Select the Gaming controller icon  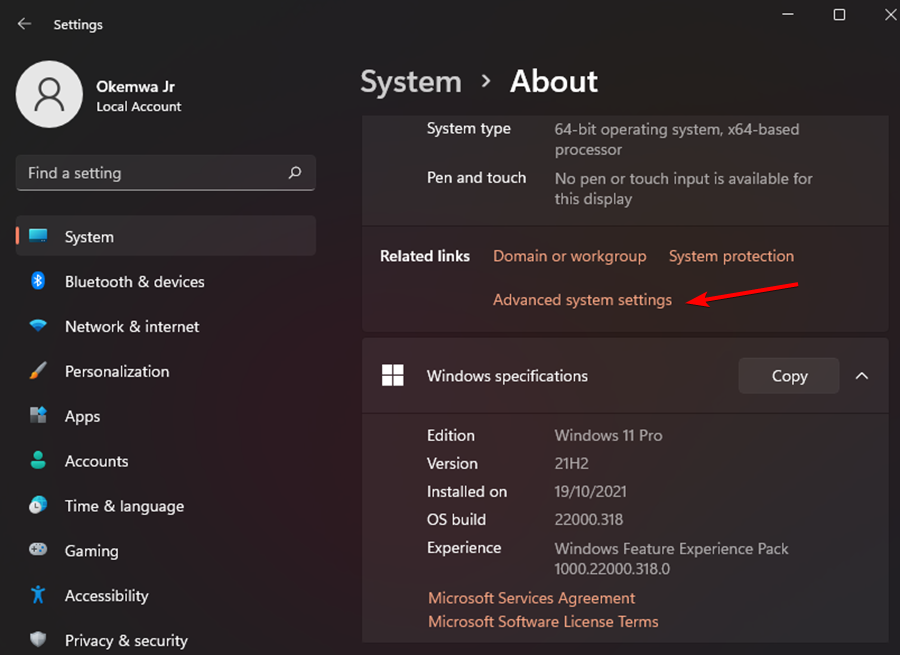point(38,551)
